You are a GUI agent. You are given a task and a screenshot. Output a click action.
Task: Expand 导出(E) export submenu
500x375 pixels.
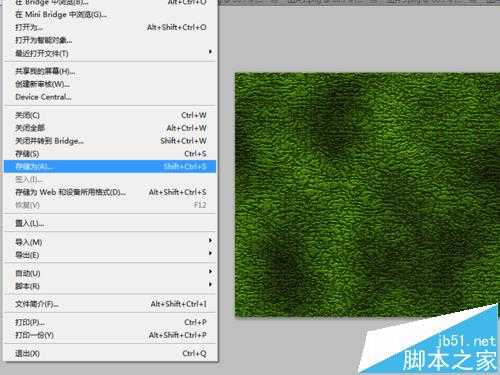coord(110,255)
